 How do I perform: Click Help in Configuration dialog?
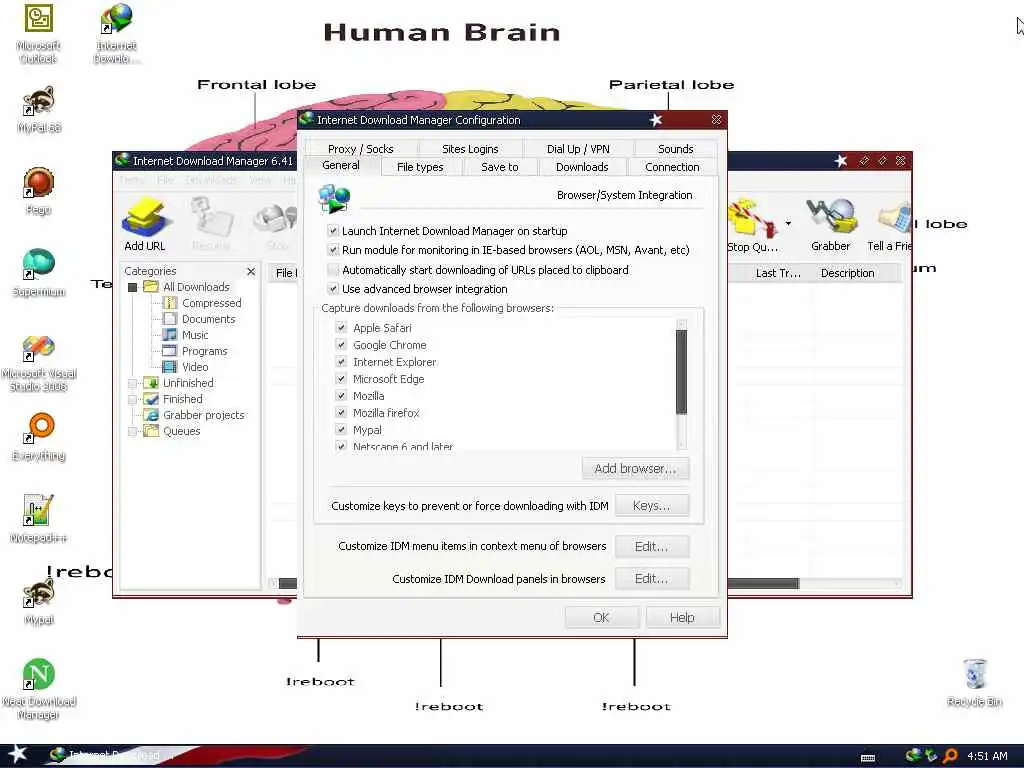pyautogui.click(x=682, y=618)
